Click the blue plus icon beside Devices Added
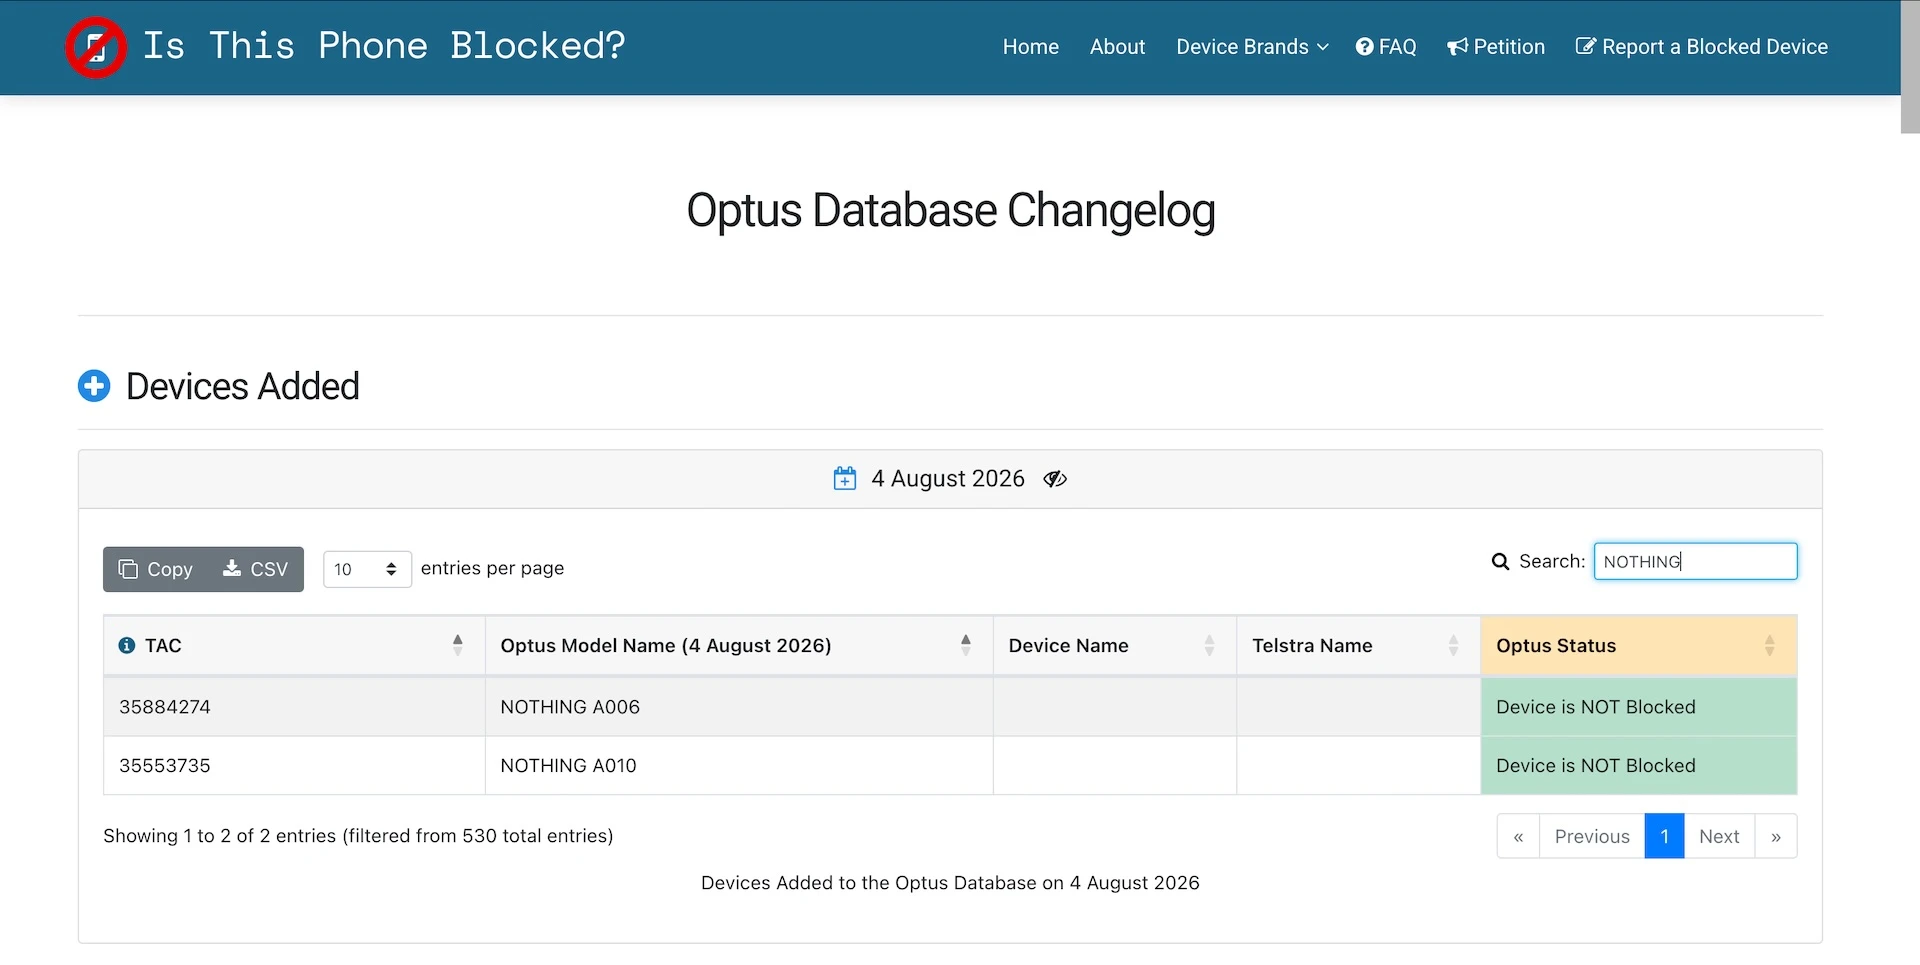The width and height of the screenshot is (1920, 965). pos(94,386)
